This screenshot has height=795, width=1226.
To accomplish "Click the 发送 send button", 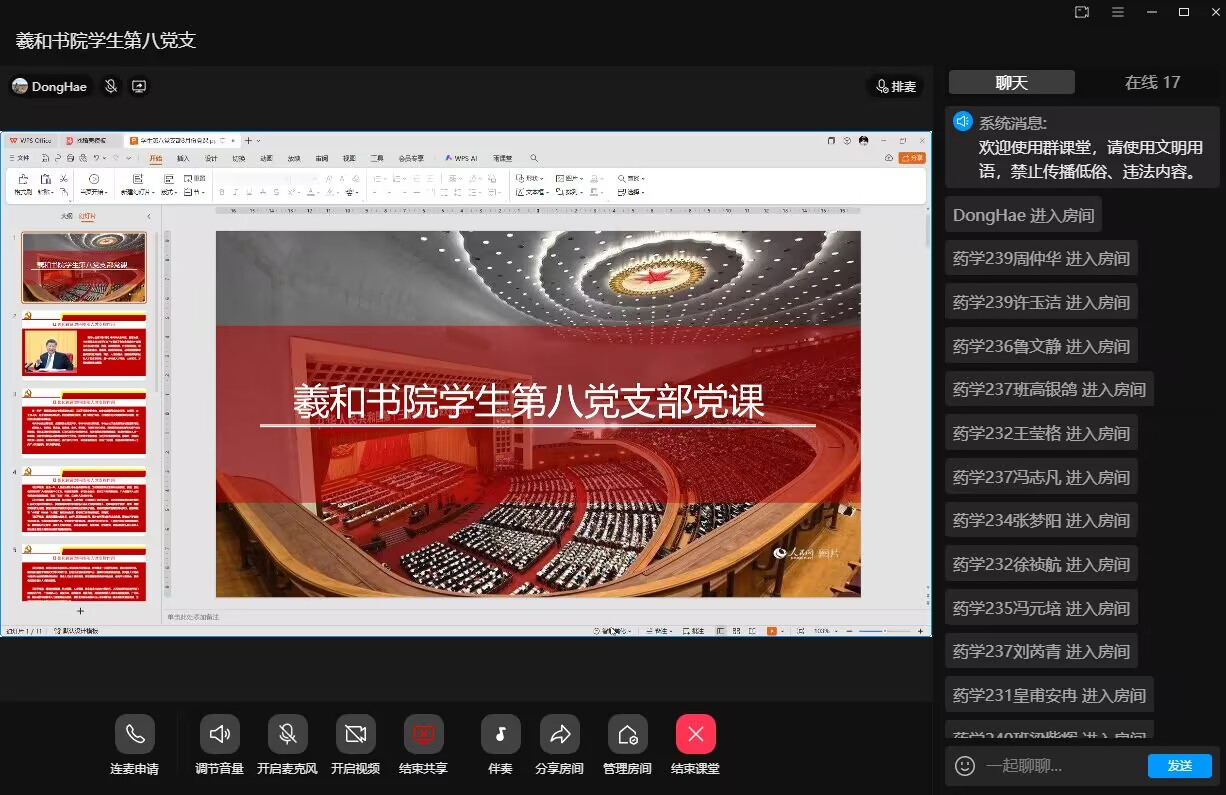I will [1179, 766].
